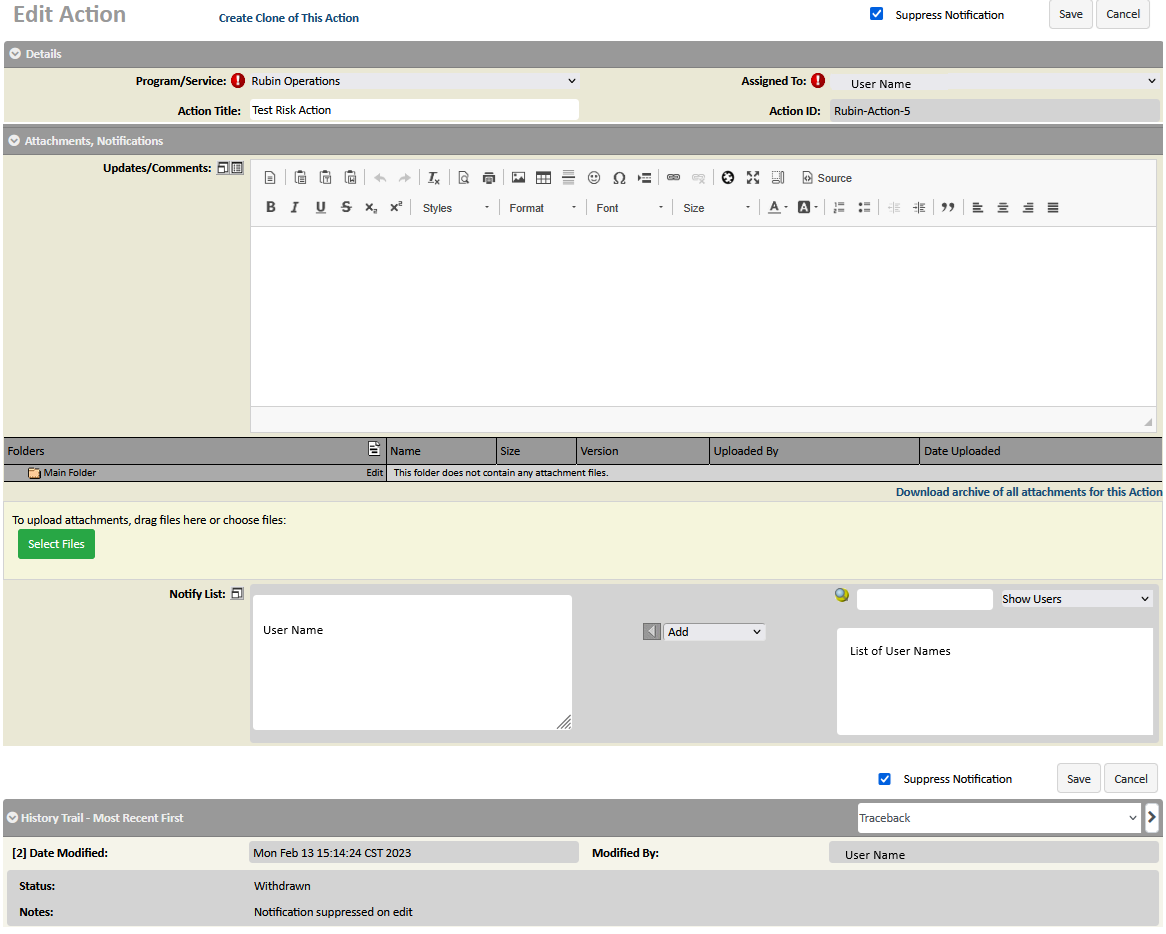Uncheck top Suppress Notification checkbox
The image size is (1166, 934).
tap(877, 14)
